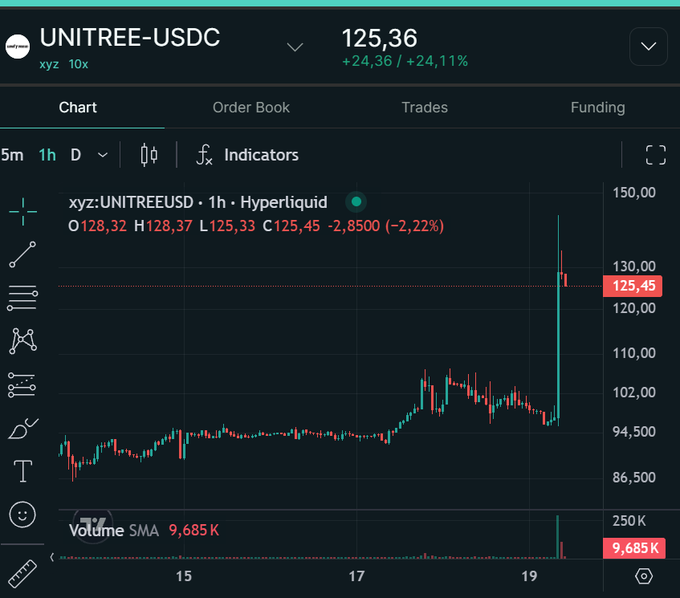Click the UNITREE-USDC pair title
The width and height of the screenshot is (680, 598).
coord(130,37)
